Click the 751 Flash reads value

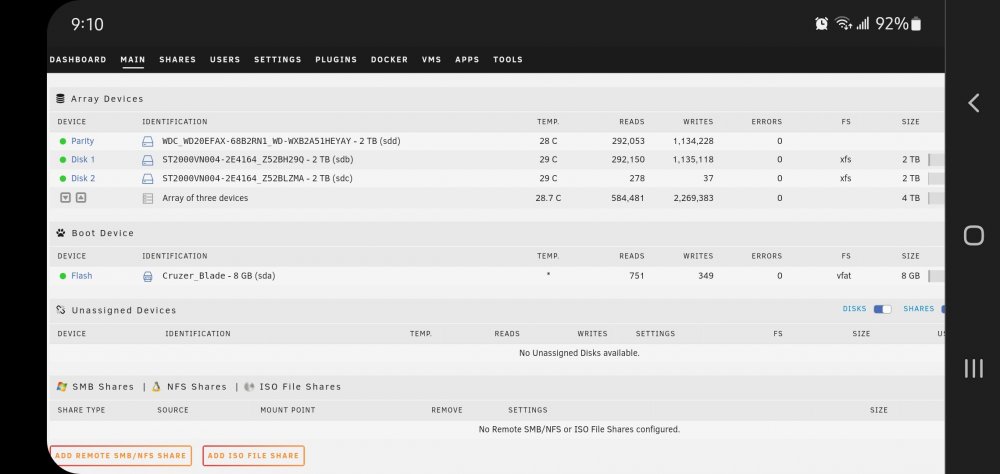point(636,276)
